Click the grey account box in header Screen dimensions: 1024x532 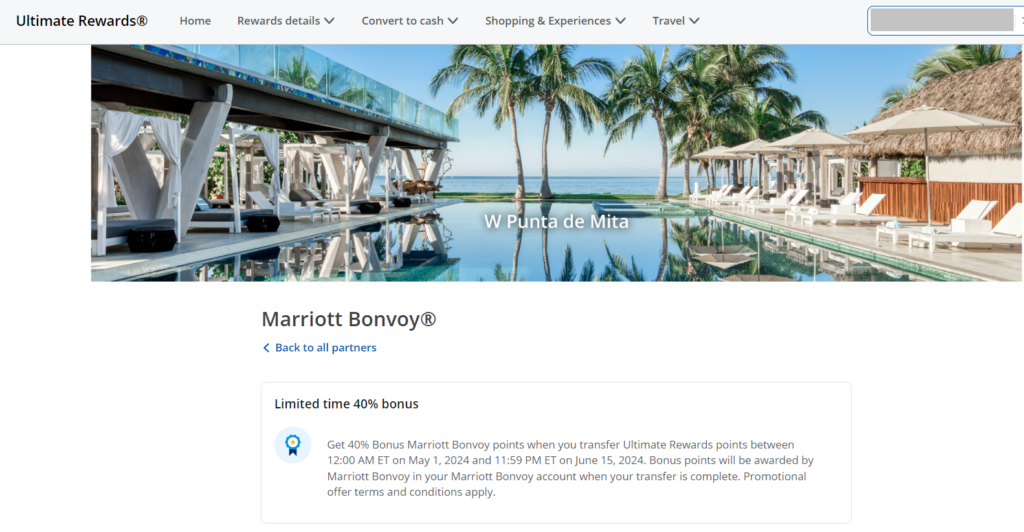pos(942,20)
